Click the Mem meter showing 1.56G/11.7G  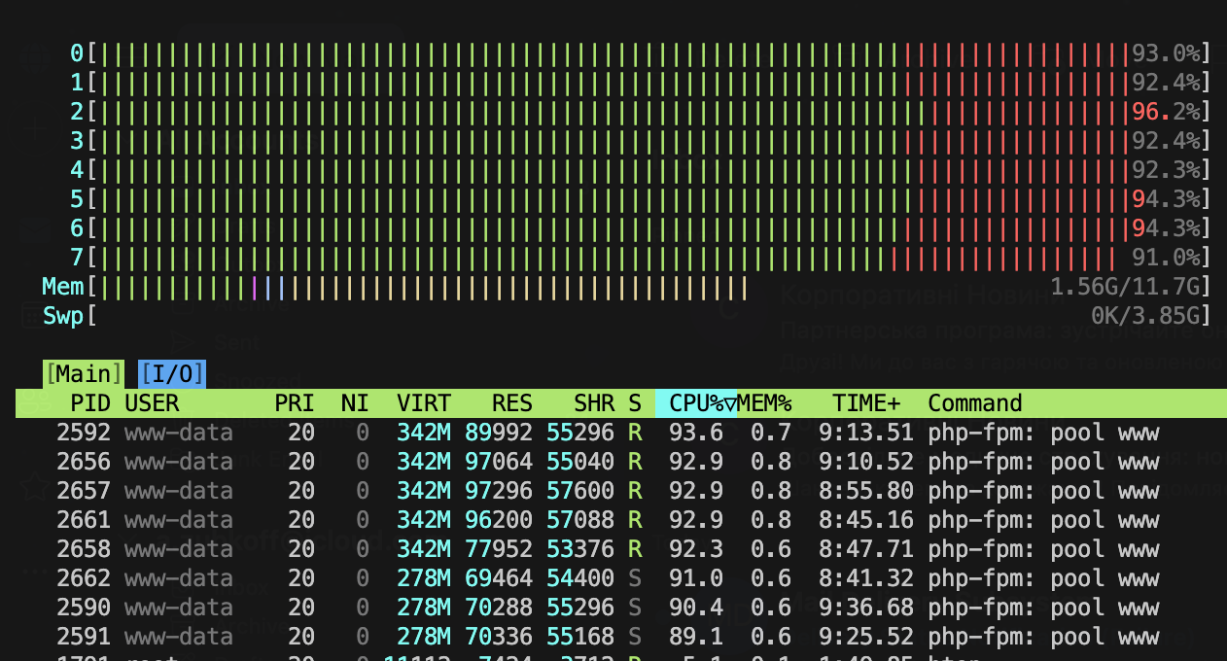coord(627,287)
